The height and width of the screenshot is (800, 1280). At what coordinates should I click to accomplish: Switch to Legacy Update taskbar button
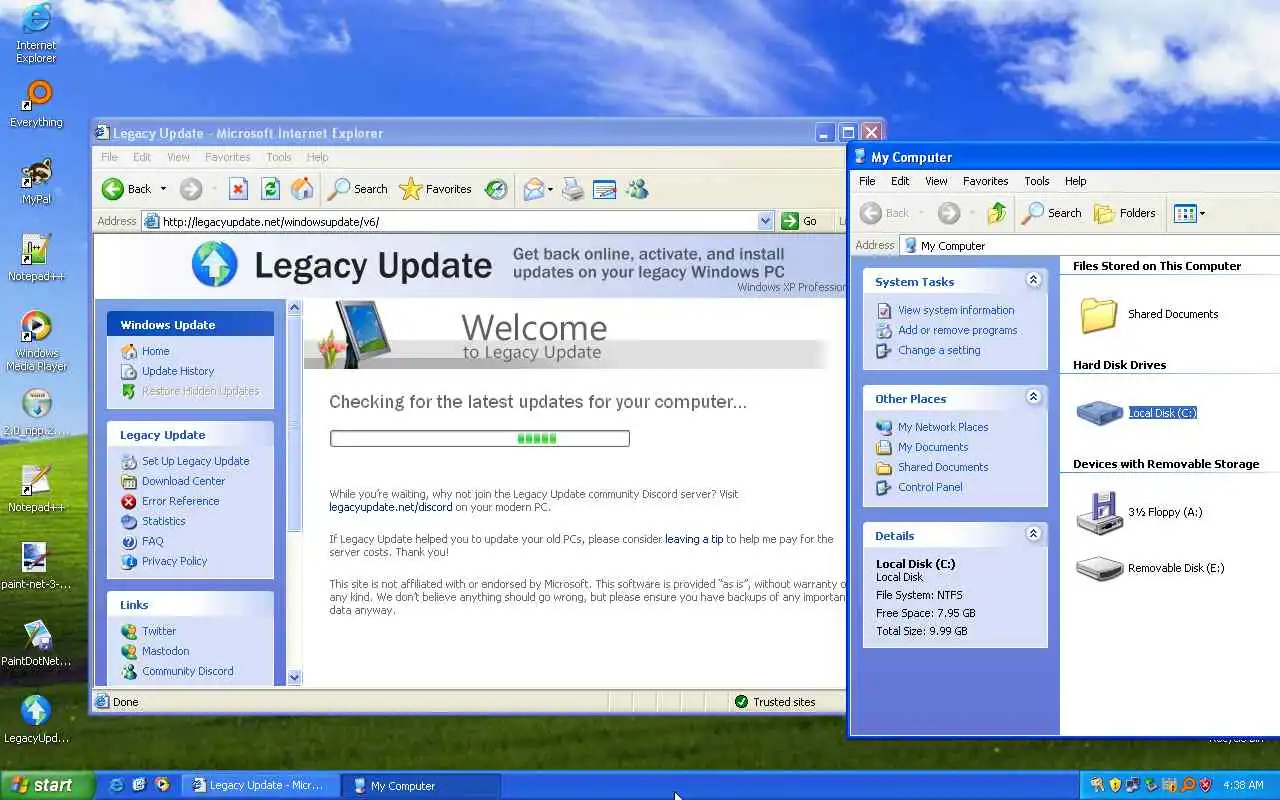(263, 786)
